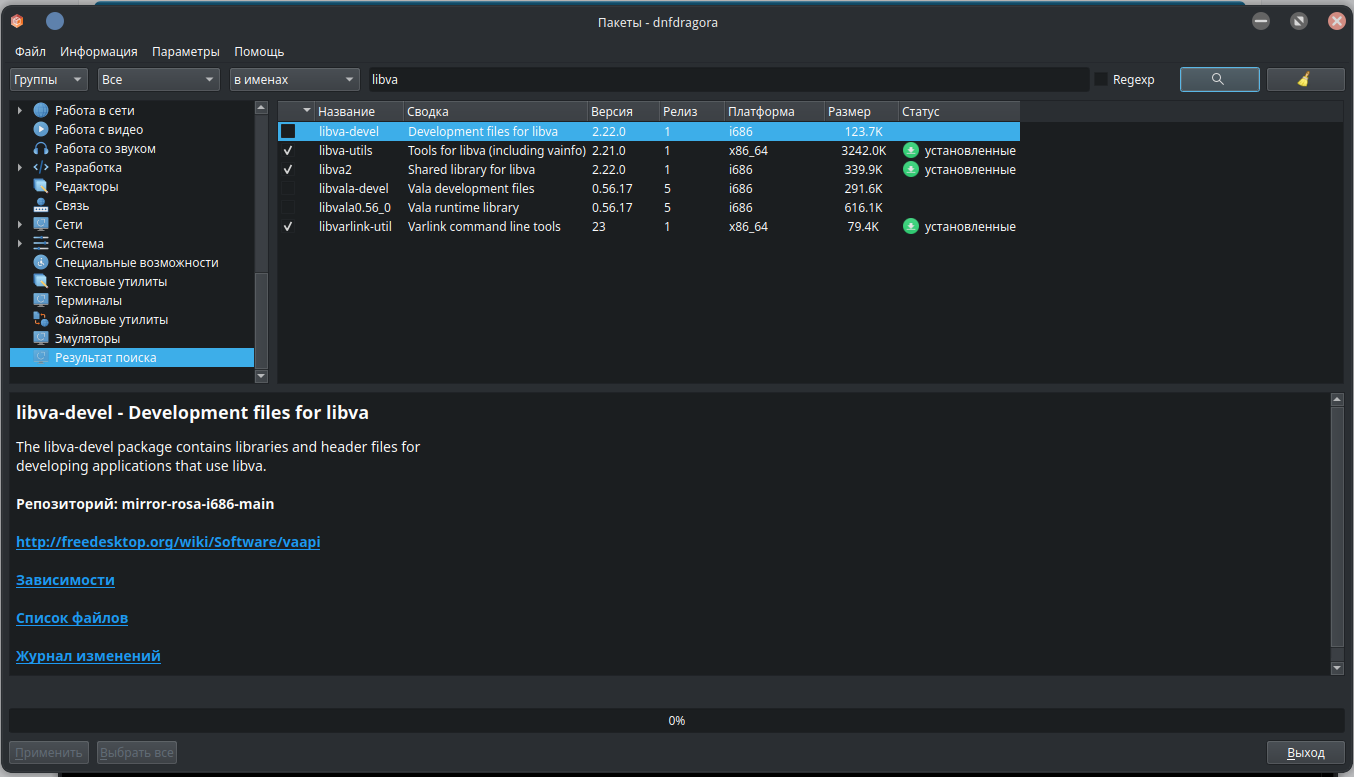The height and width of the screenshot is (777, 1354).
Task: Click the Работа с видео play icon
Action: click(x=41, y=129)
